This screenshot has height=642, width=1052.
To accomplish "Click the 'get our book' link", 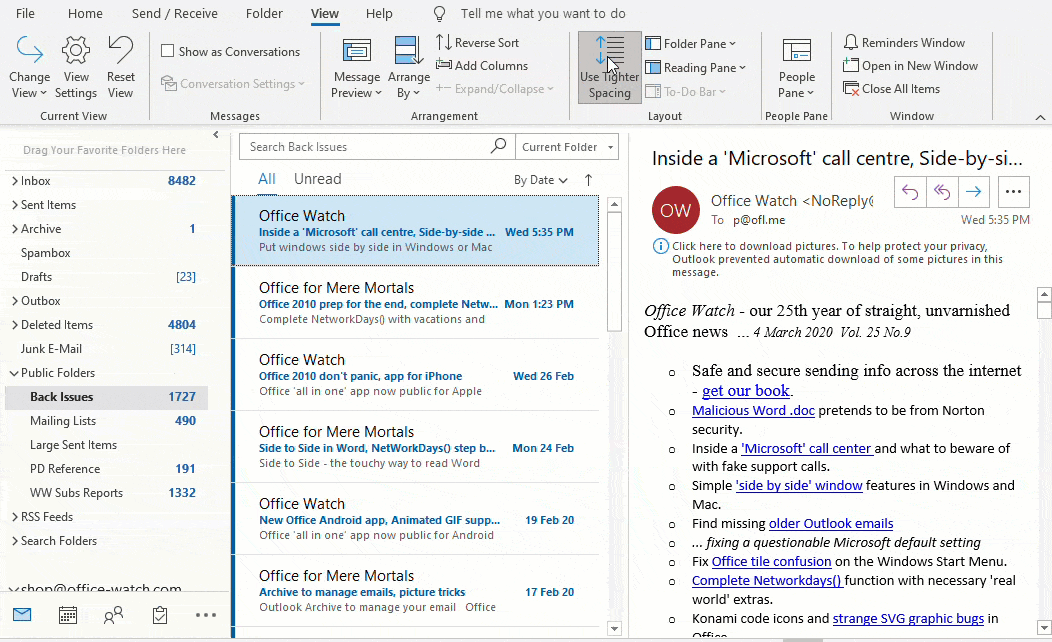I will pyautogui.click(x=745, y=391).
